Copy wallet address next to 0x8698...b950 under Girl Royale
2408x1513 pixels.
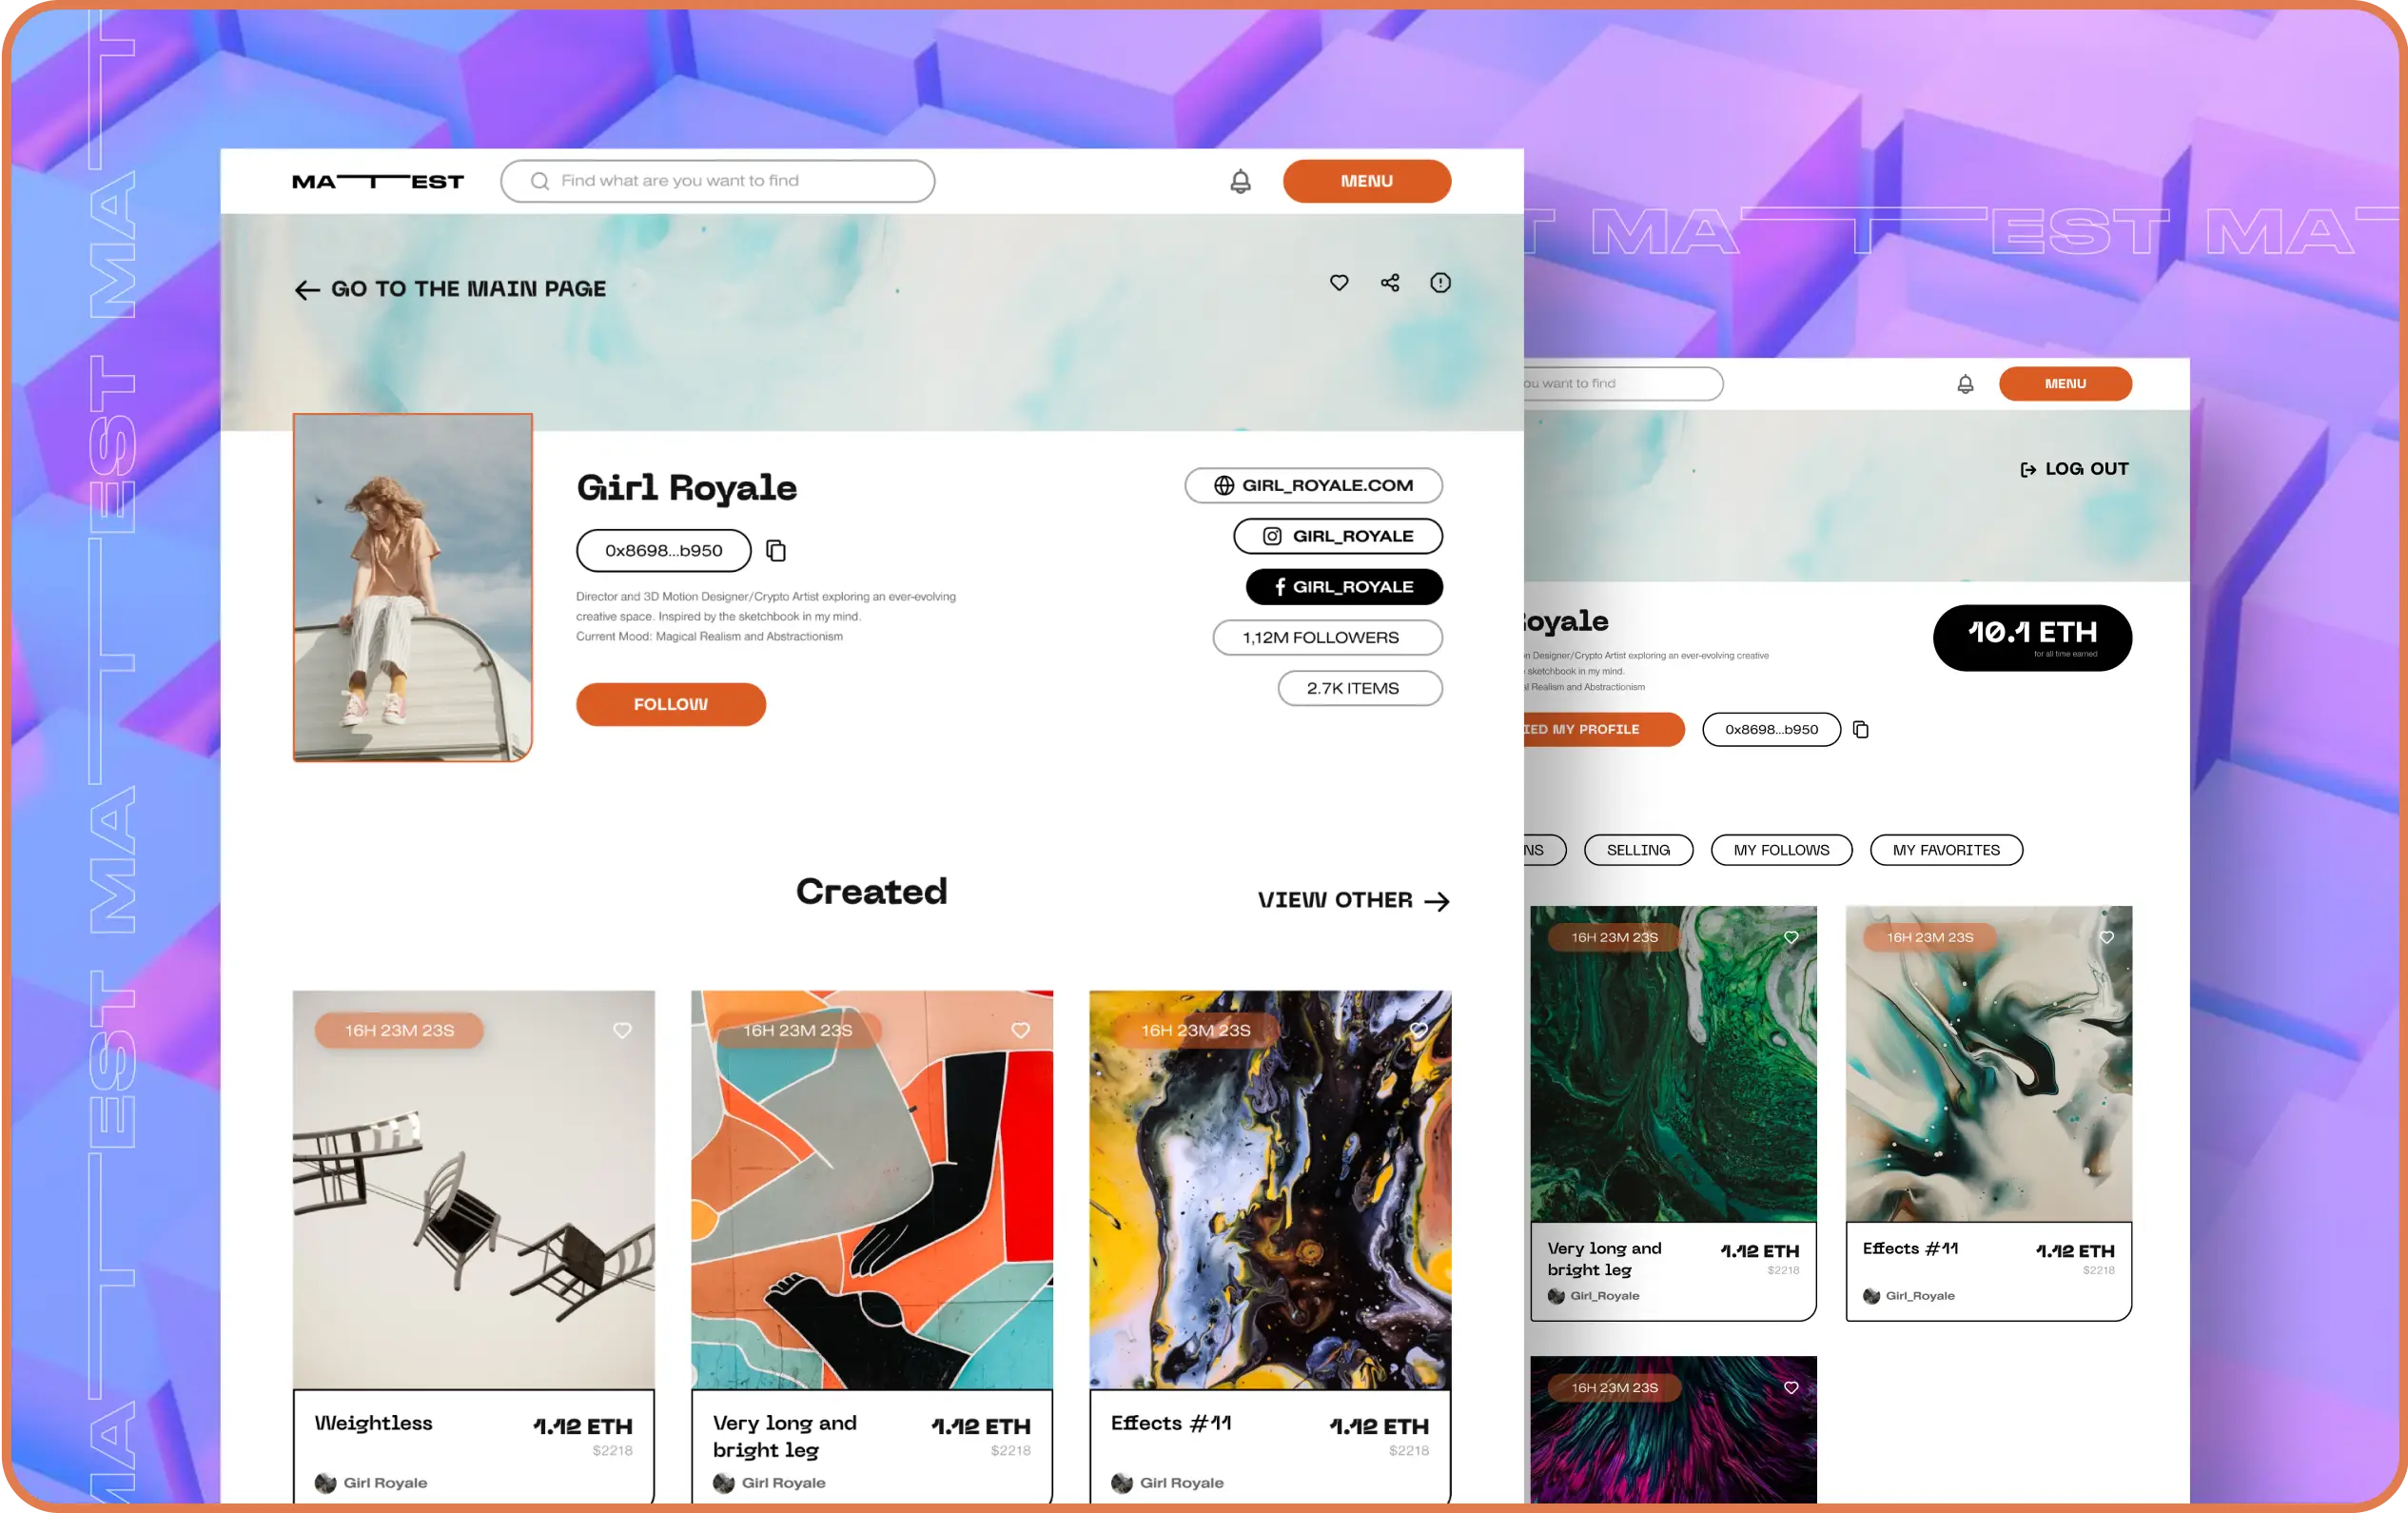tap(776, 550)
